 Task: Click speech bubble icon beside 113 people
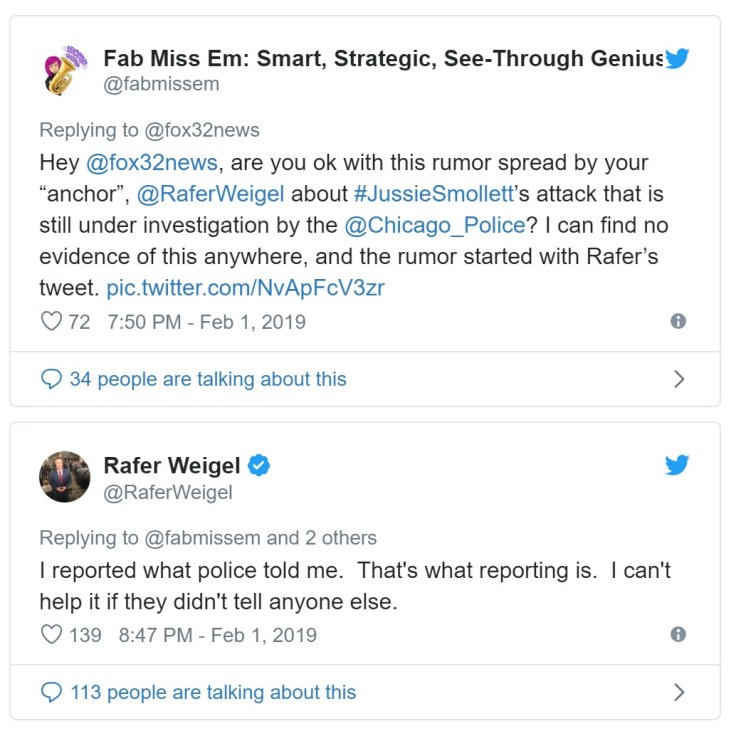click(x=51, y=693)
